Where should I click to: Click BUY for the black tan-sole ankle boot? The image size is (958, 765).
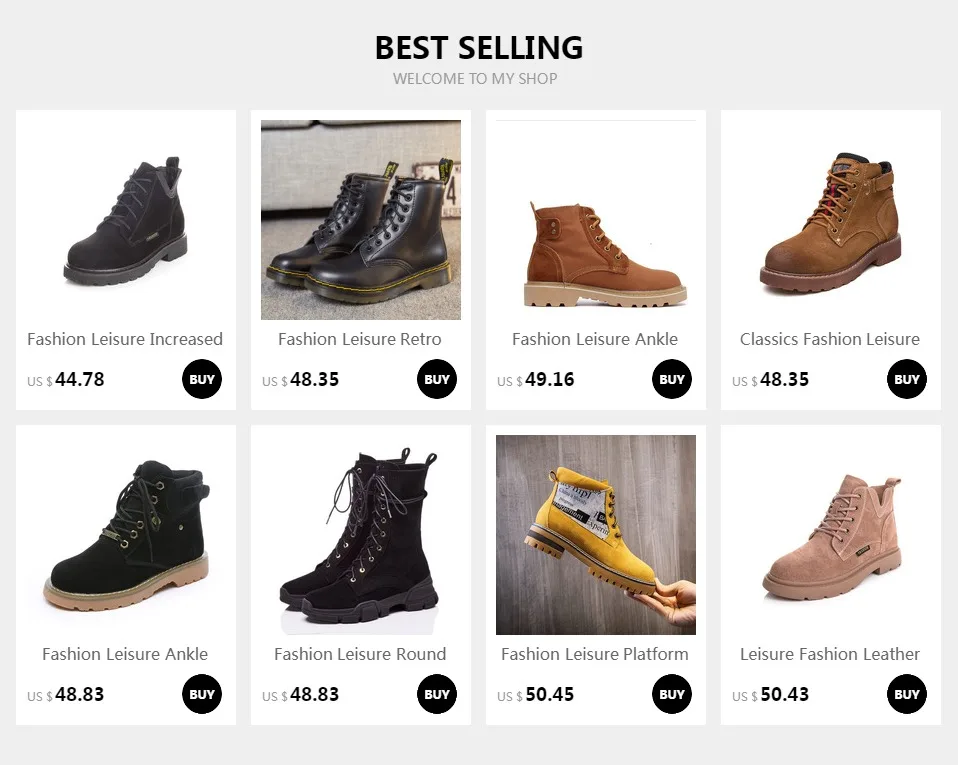pos(202,694)
